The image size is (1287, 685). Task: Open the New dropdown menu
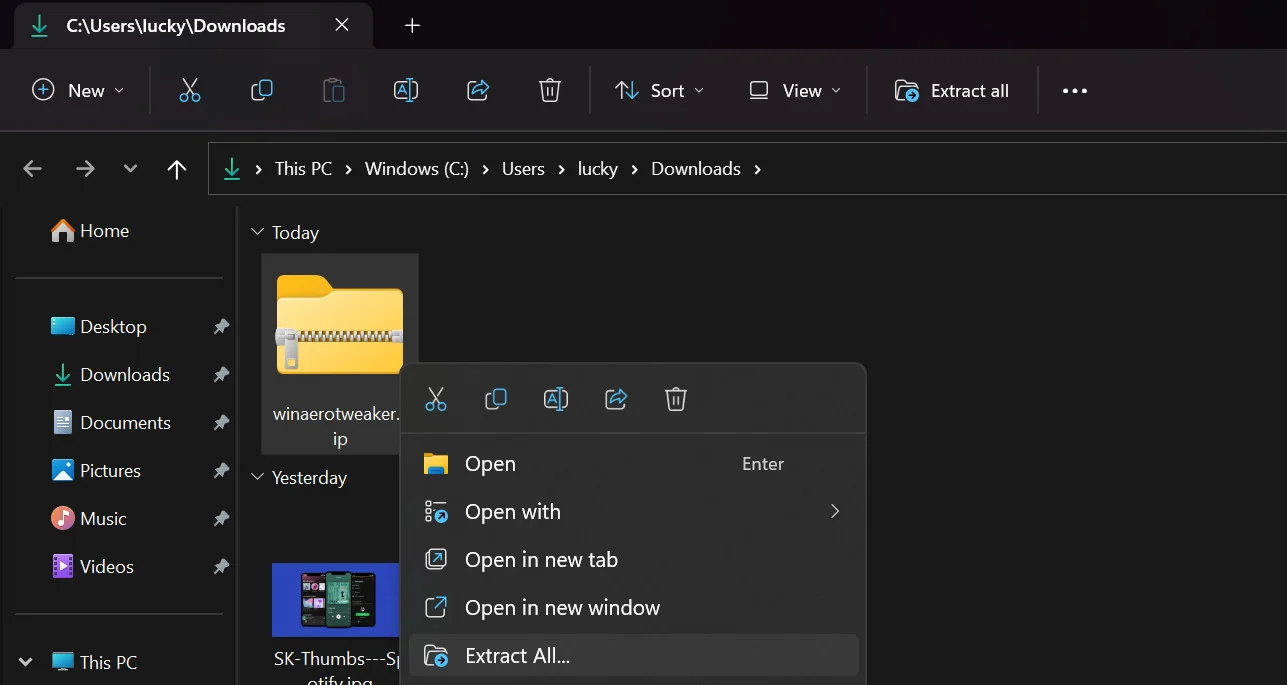pyautogui.click(x=78, y=91)
